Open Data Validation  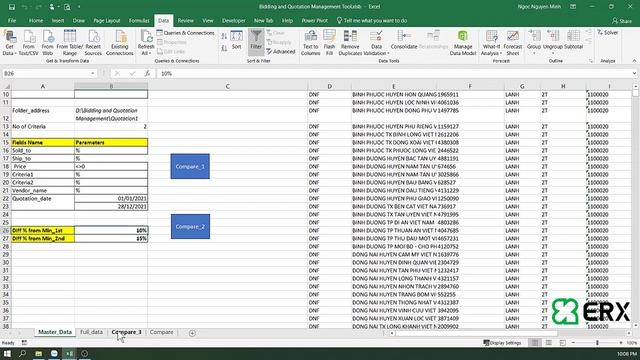click(376, 43)
